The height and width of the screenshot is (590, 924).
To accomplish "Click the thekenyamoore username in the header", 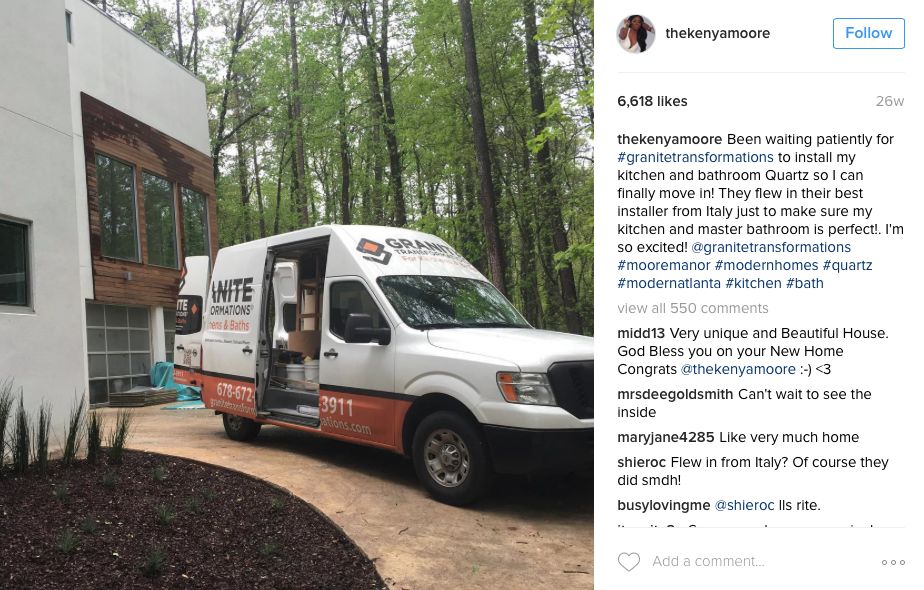I will point(717,34).
